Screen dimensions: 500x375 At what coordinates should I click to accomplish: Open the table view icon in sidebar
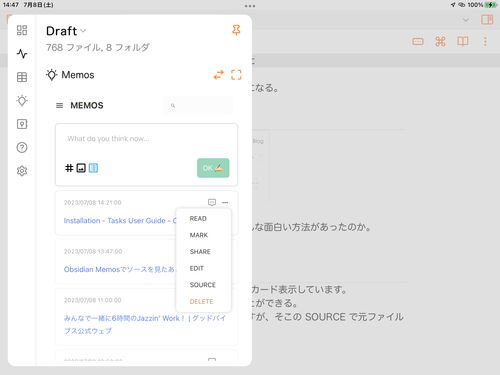tap(22, 77)
